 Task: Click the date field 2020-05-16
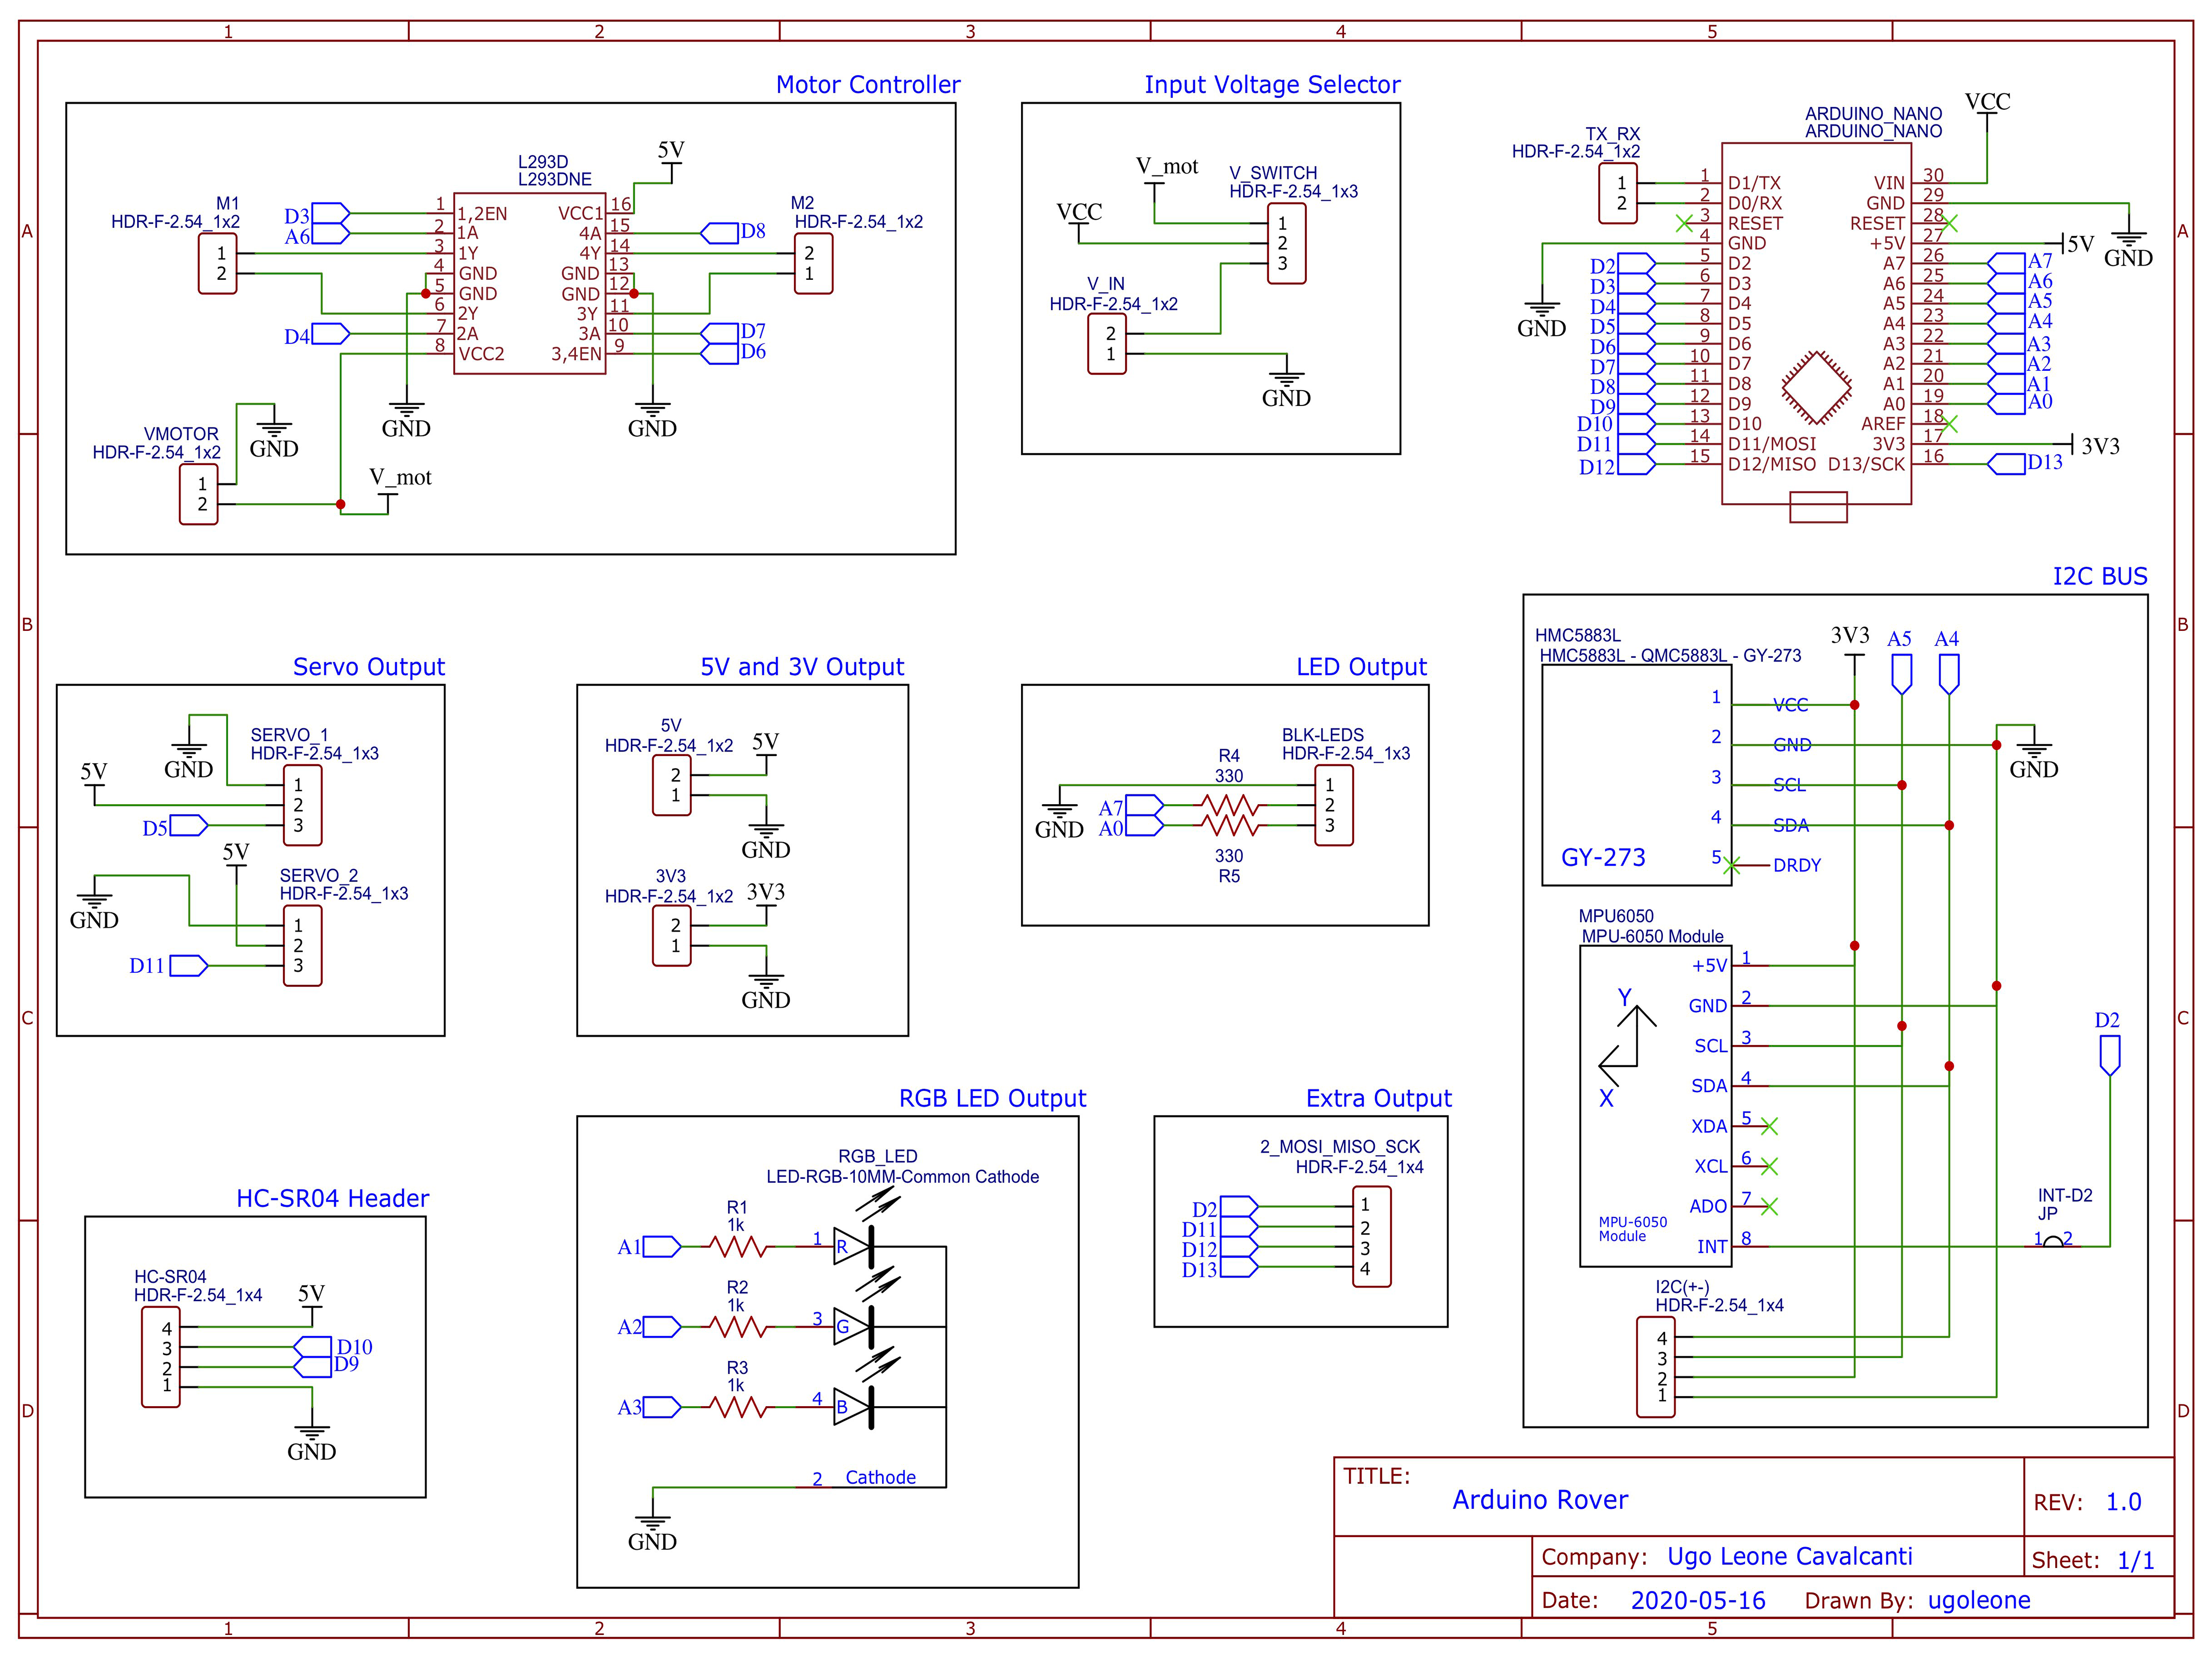pyautogui.click(x=1698, y=1600)
